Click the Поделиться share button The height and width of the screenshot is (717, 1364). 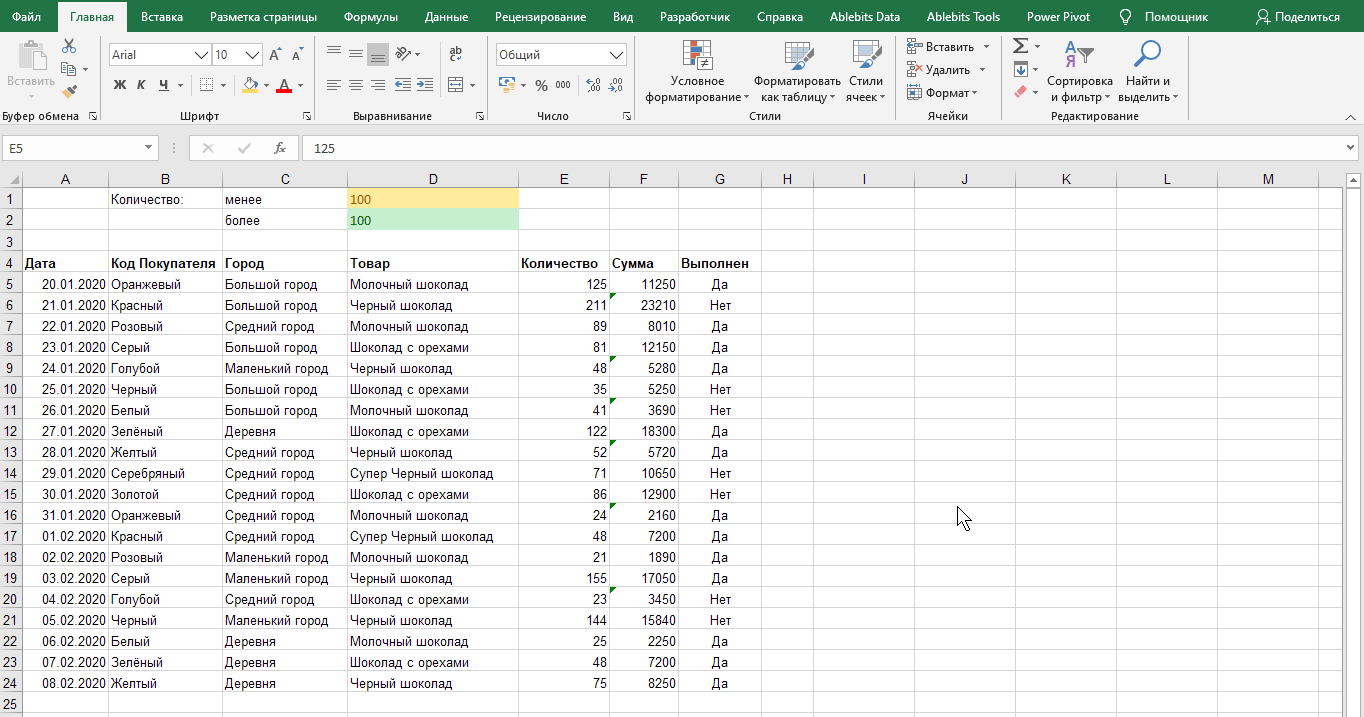point(1297,17)
